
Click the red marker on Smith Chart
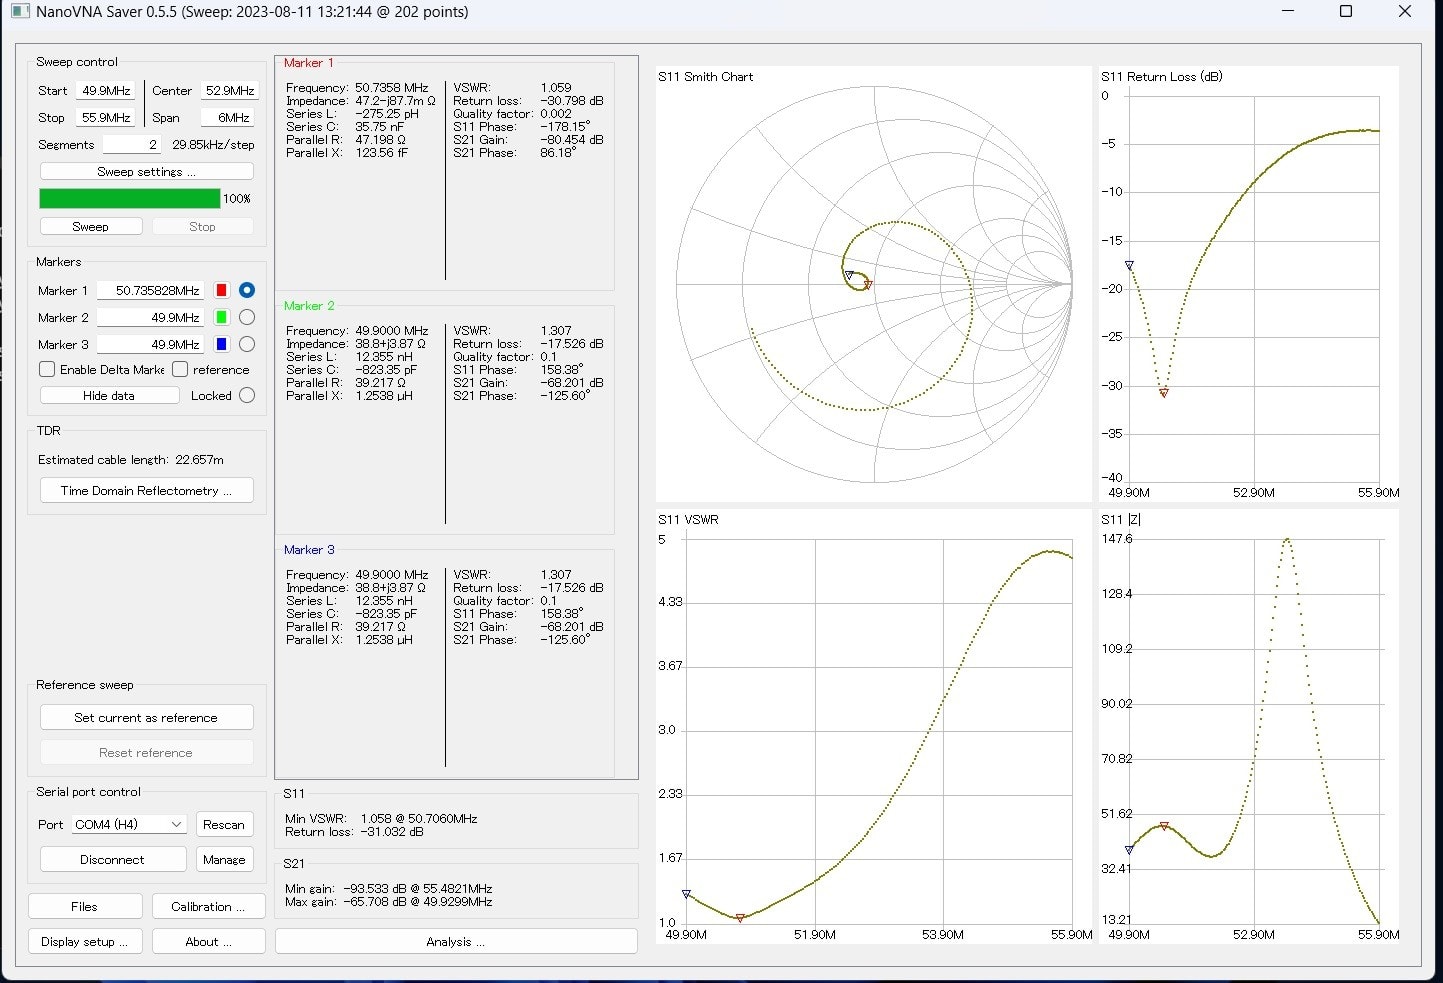(868, 285)
